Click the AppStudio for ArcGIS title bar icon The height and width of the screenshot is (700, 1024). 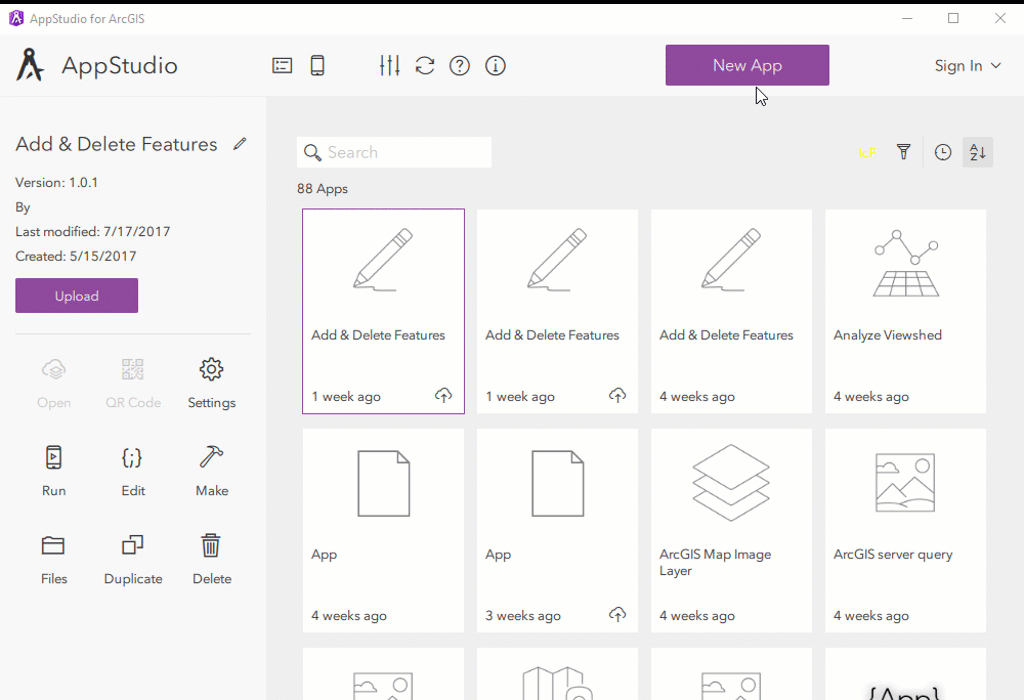[16, 18]
